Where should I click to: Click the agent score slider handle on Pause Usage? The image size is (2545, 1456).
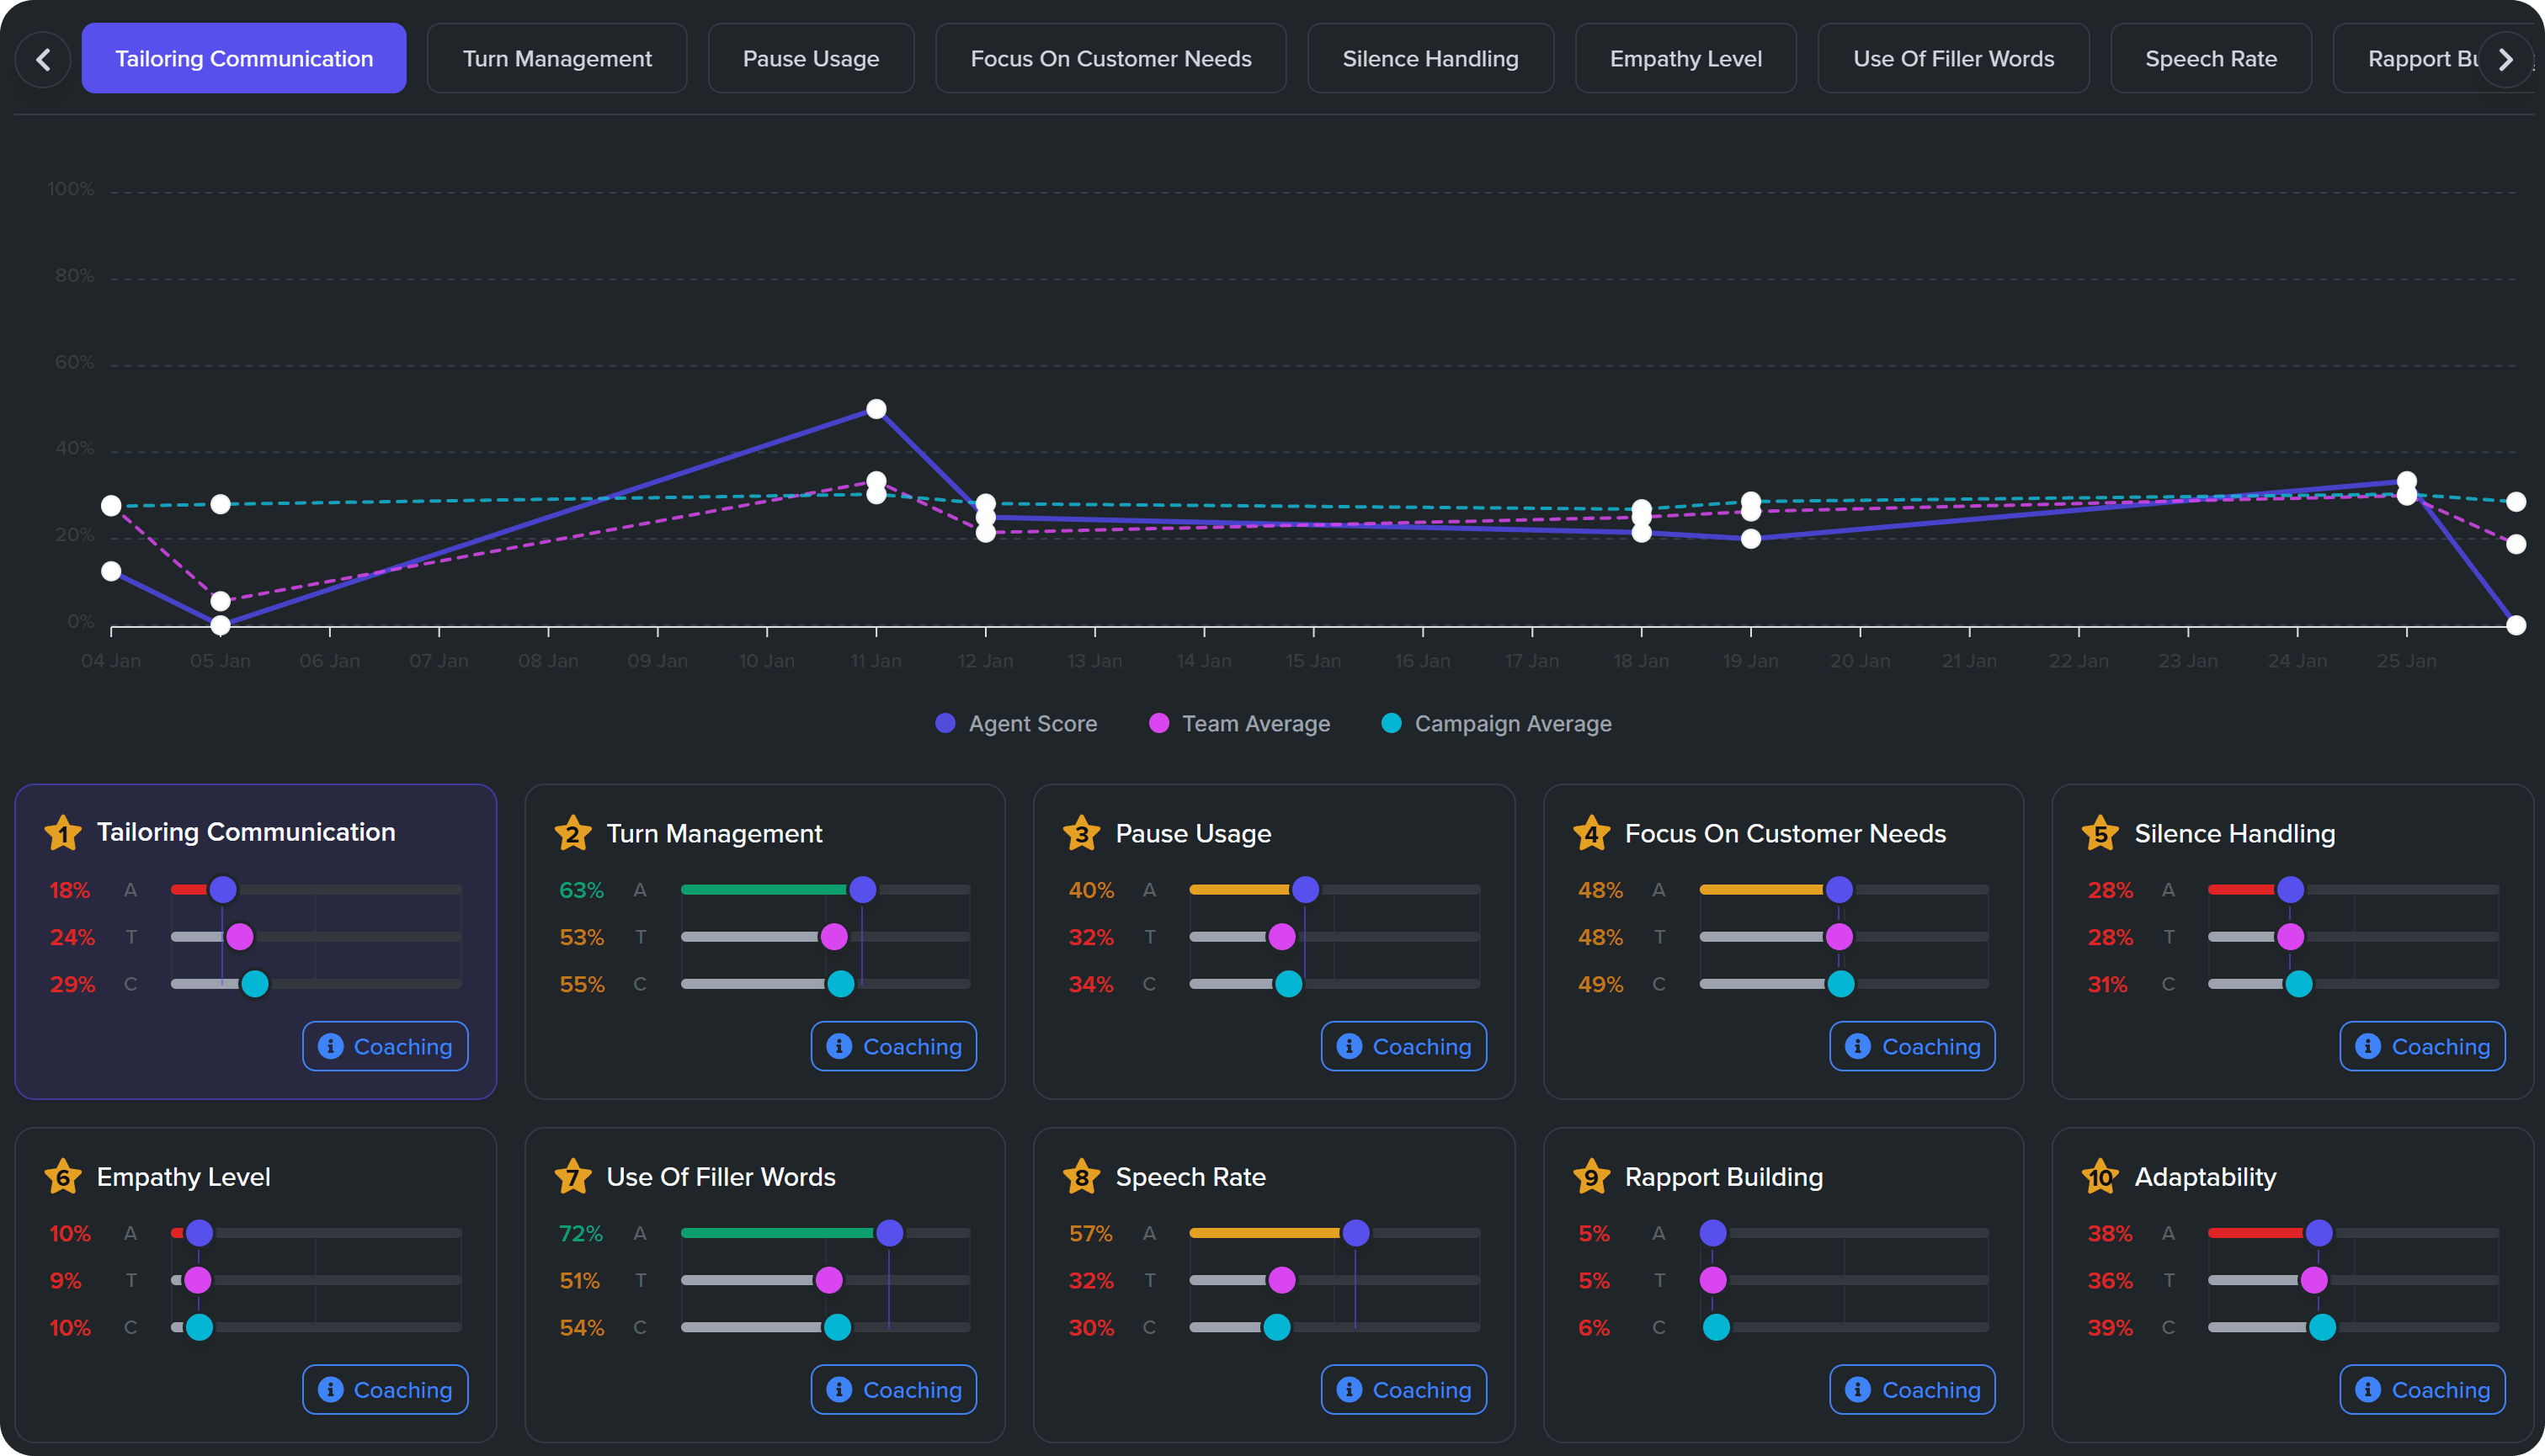point(1305,889)
